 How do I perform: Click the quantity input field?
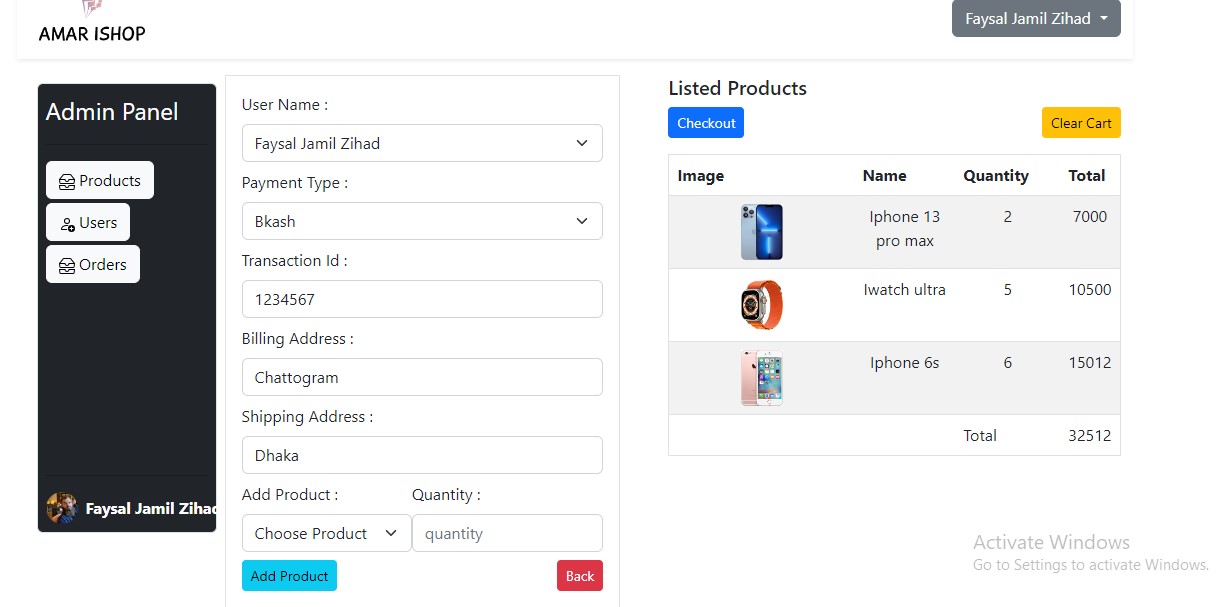point(507,533)
